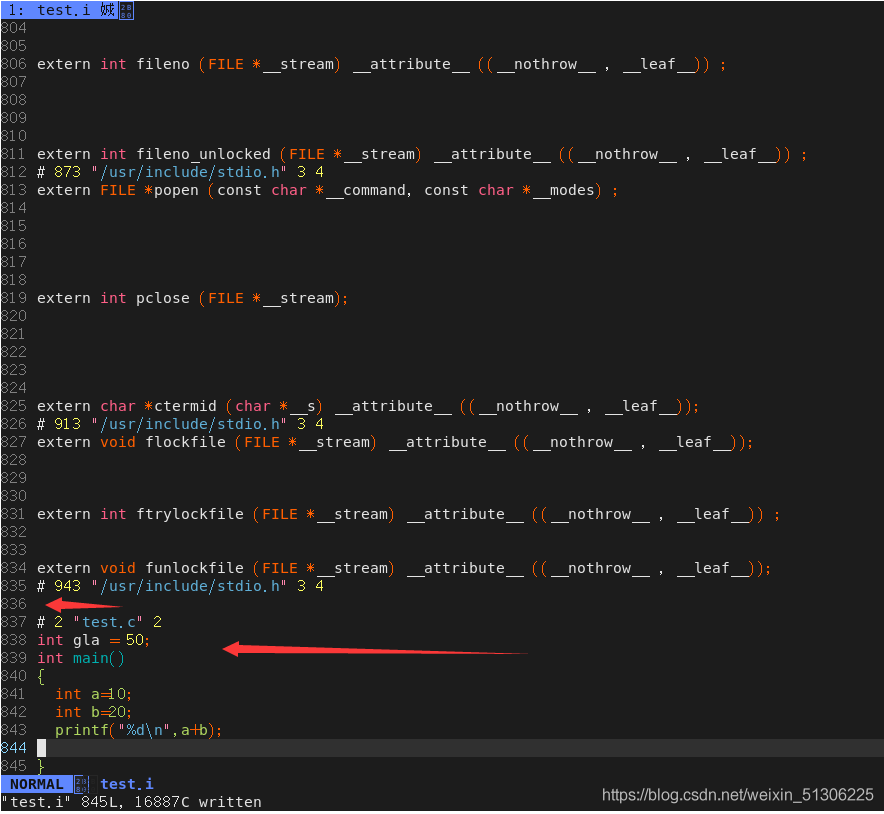Click the fileno_unlocked declaration line
Viewport: 884px width, 814px height.
tap(422, 154)
